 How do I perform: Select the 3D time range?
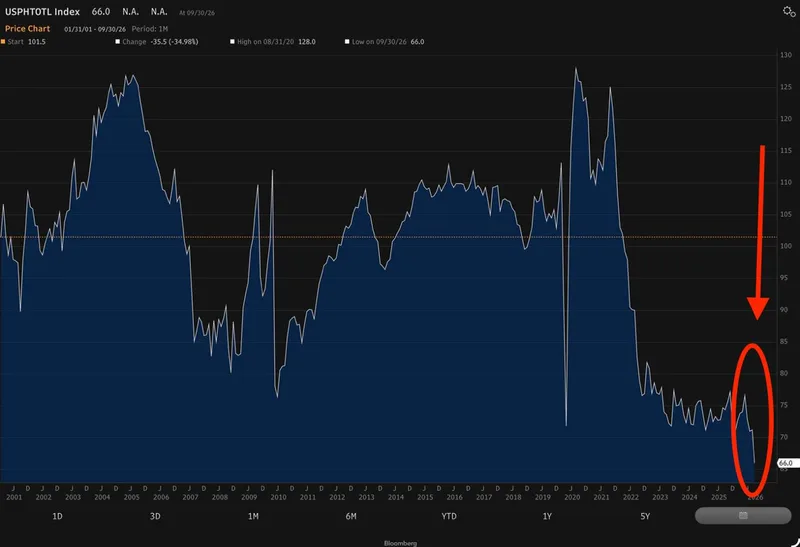[x=155, y=516]
